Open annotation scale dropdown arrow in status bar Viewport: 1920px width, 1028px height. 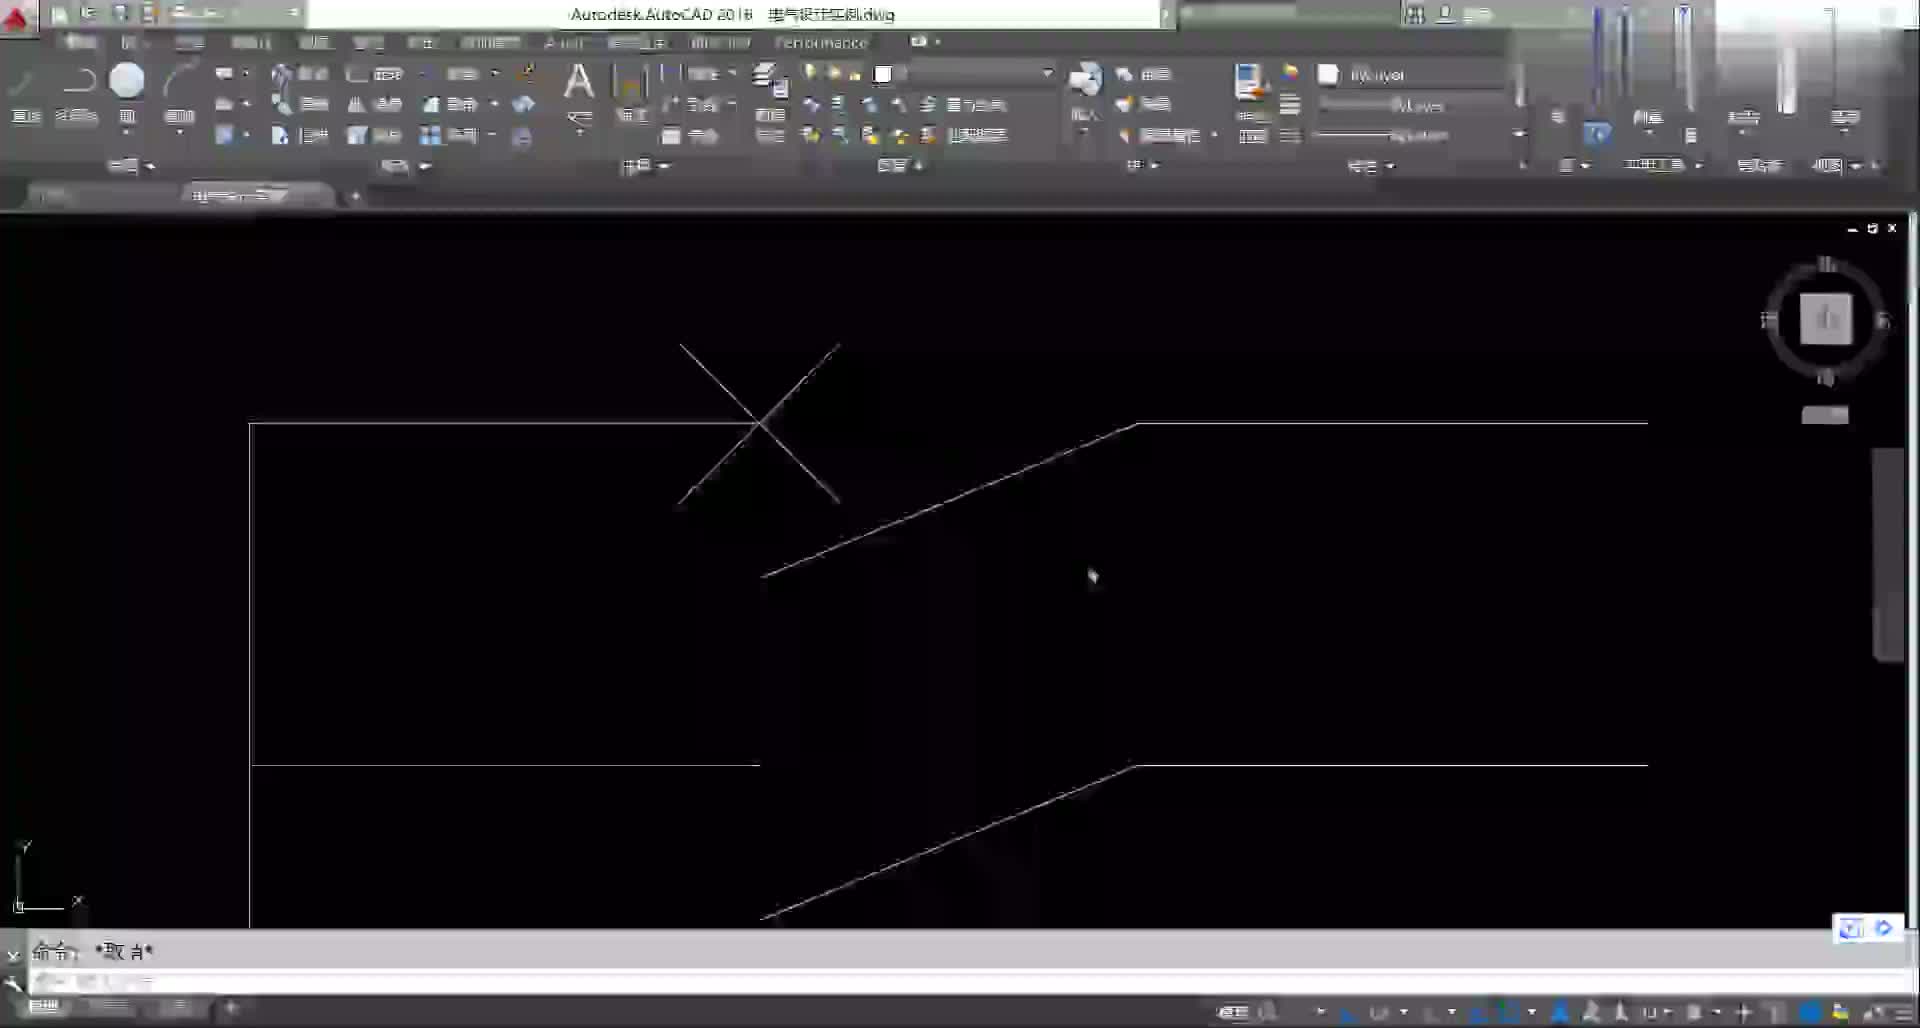1666,1013
